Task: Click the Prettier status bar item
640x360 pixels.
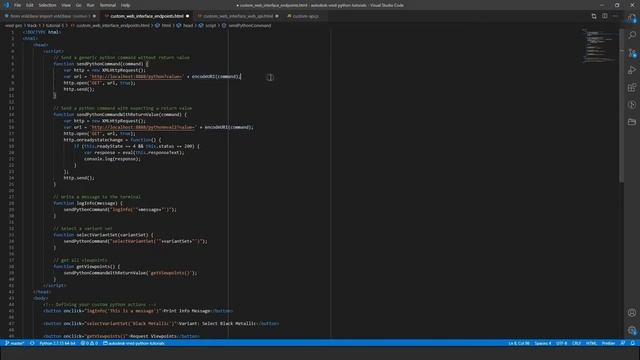Action: pos(608,343)
